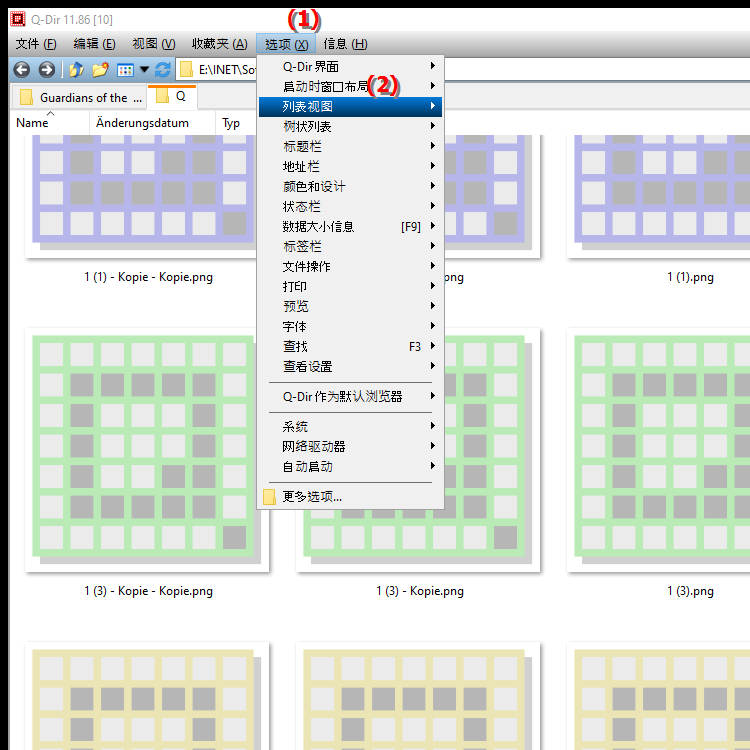Screen dimensions: 750x750
Task: Switch to the Guardians of the ... tab
Action: click(79, 98)
